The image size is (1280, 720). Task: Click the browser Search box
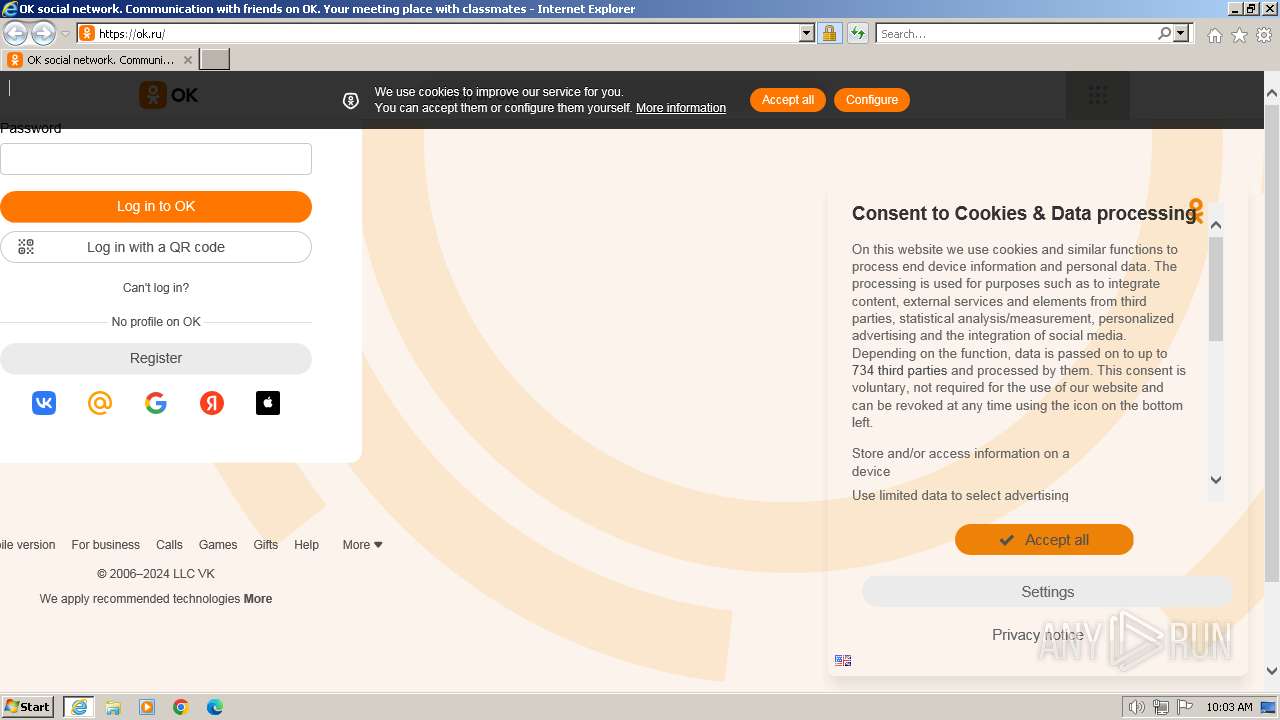pos(1016,33)
